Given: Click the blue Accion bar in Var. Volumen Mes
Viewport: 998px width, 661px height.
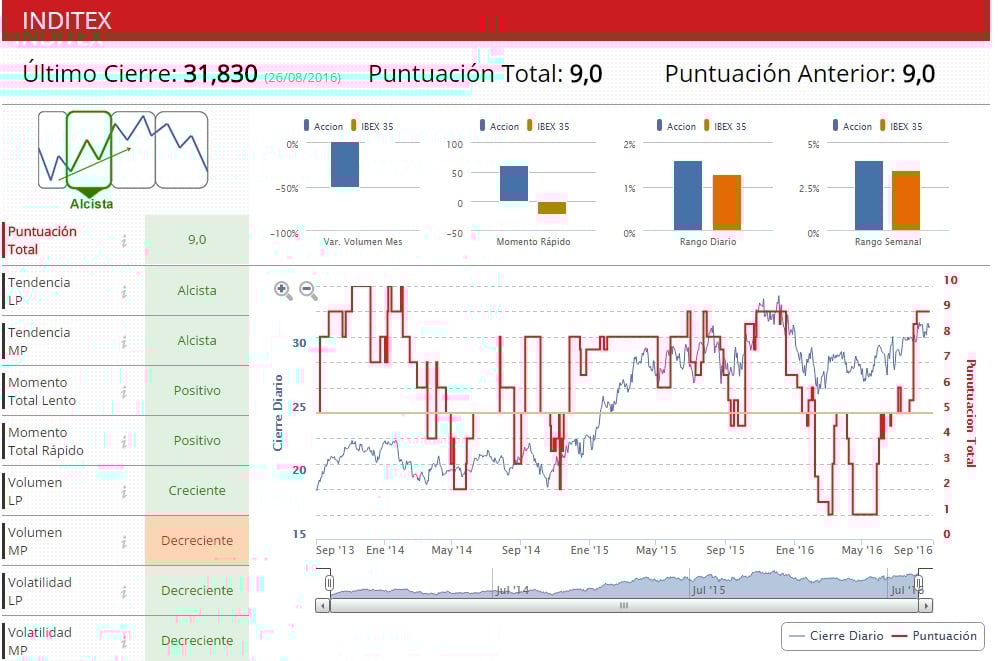Looking at the screenshot, I should tap(345, 165).
